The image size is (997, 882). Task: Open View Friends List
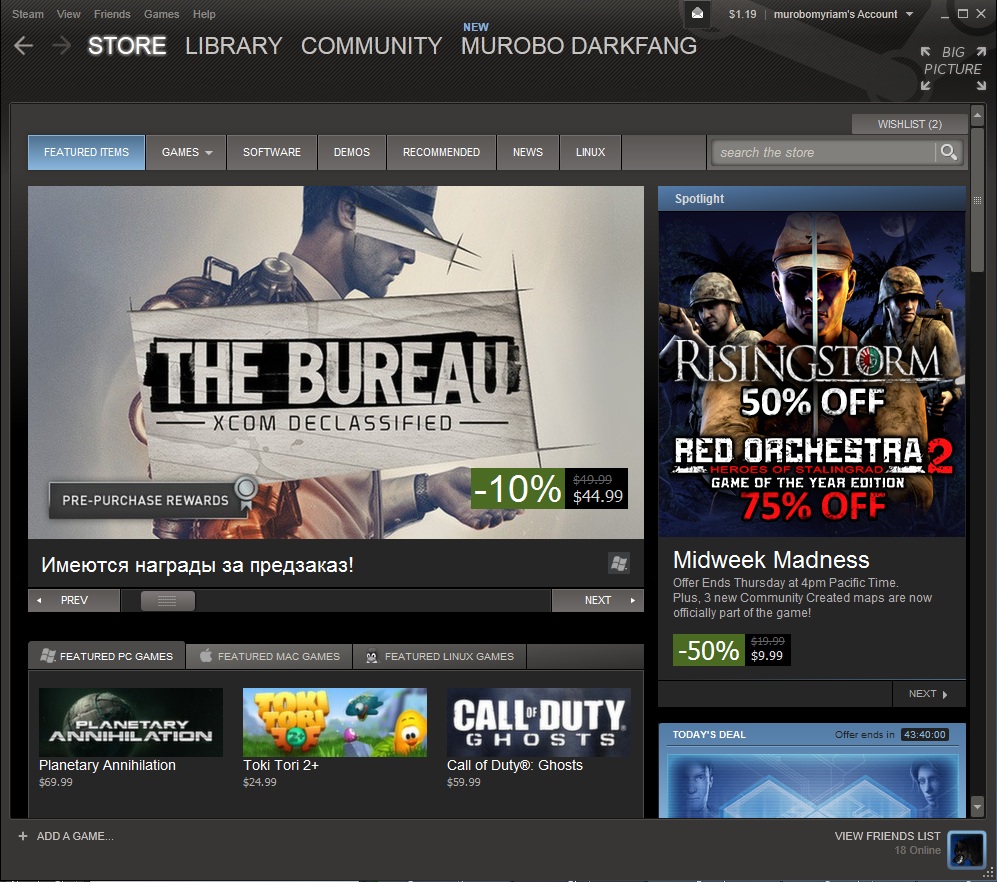pos(887,836)
